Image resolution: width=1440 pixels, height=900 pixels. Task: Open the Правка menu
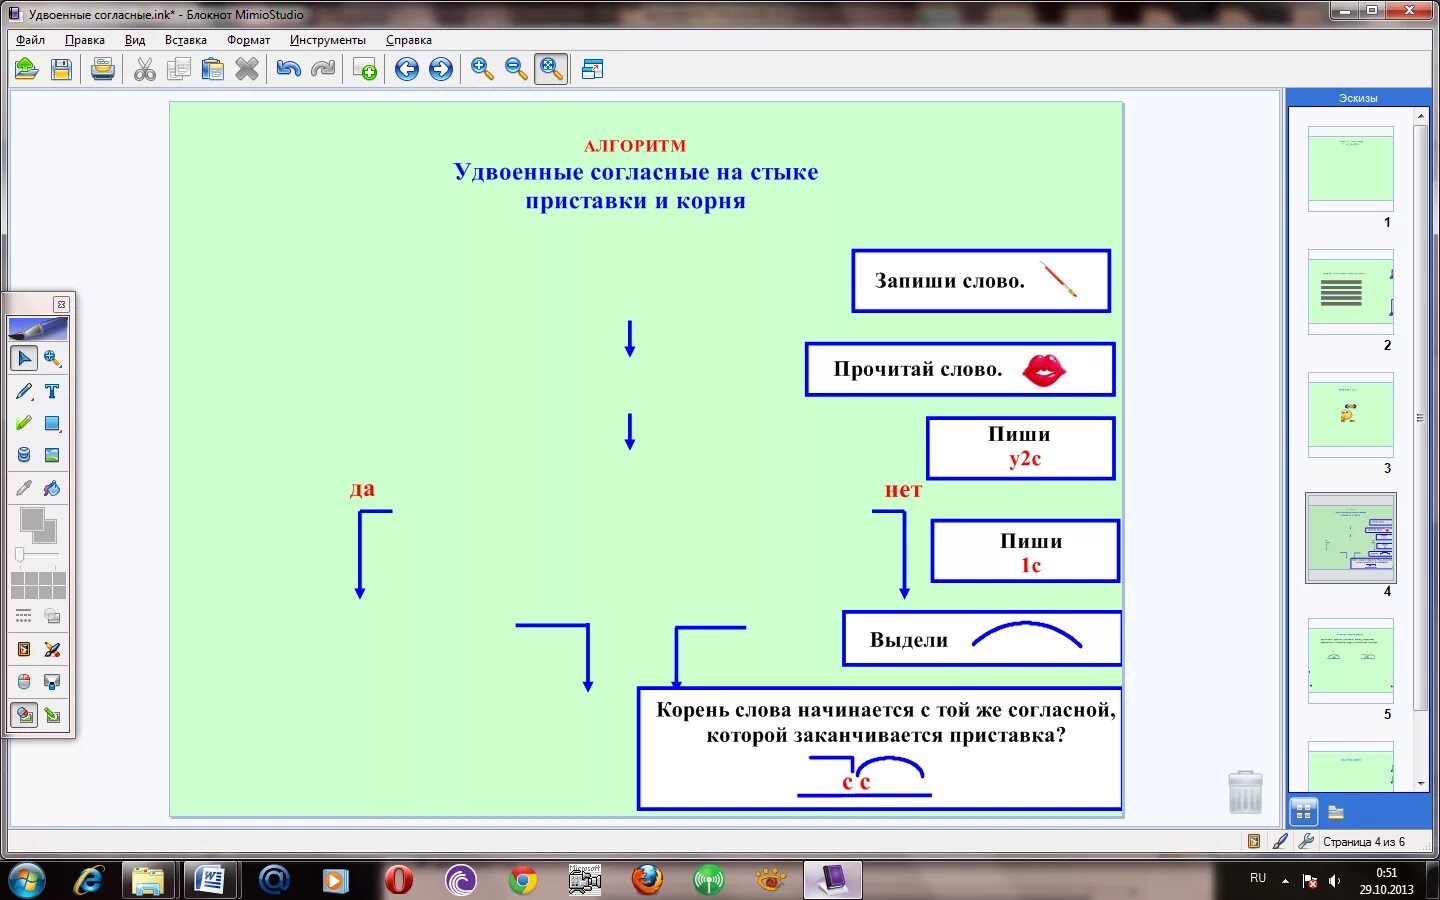click(x=85, y=40)
